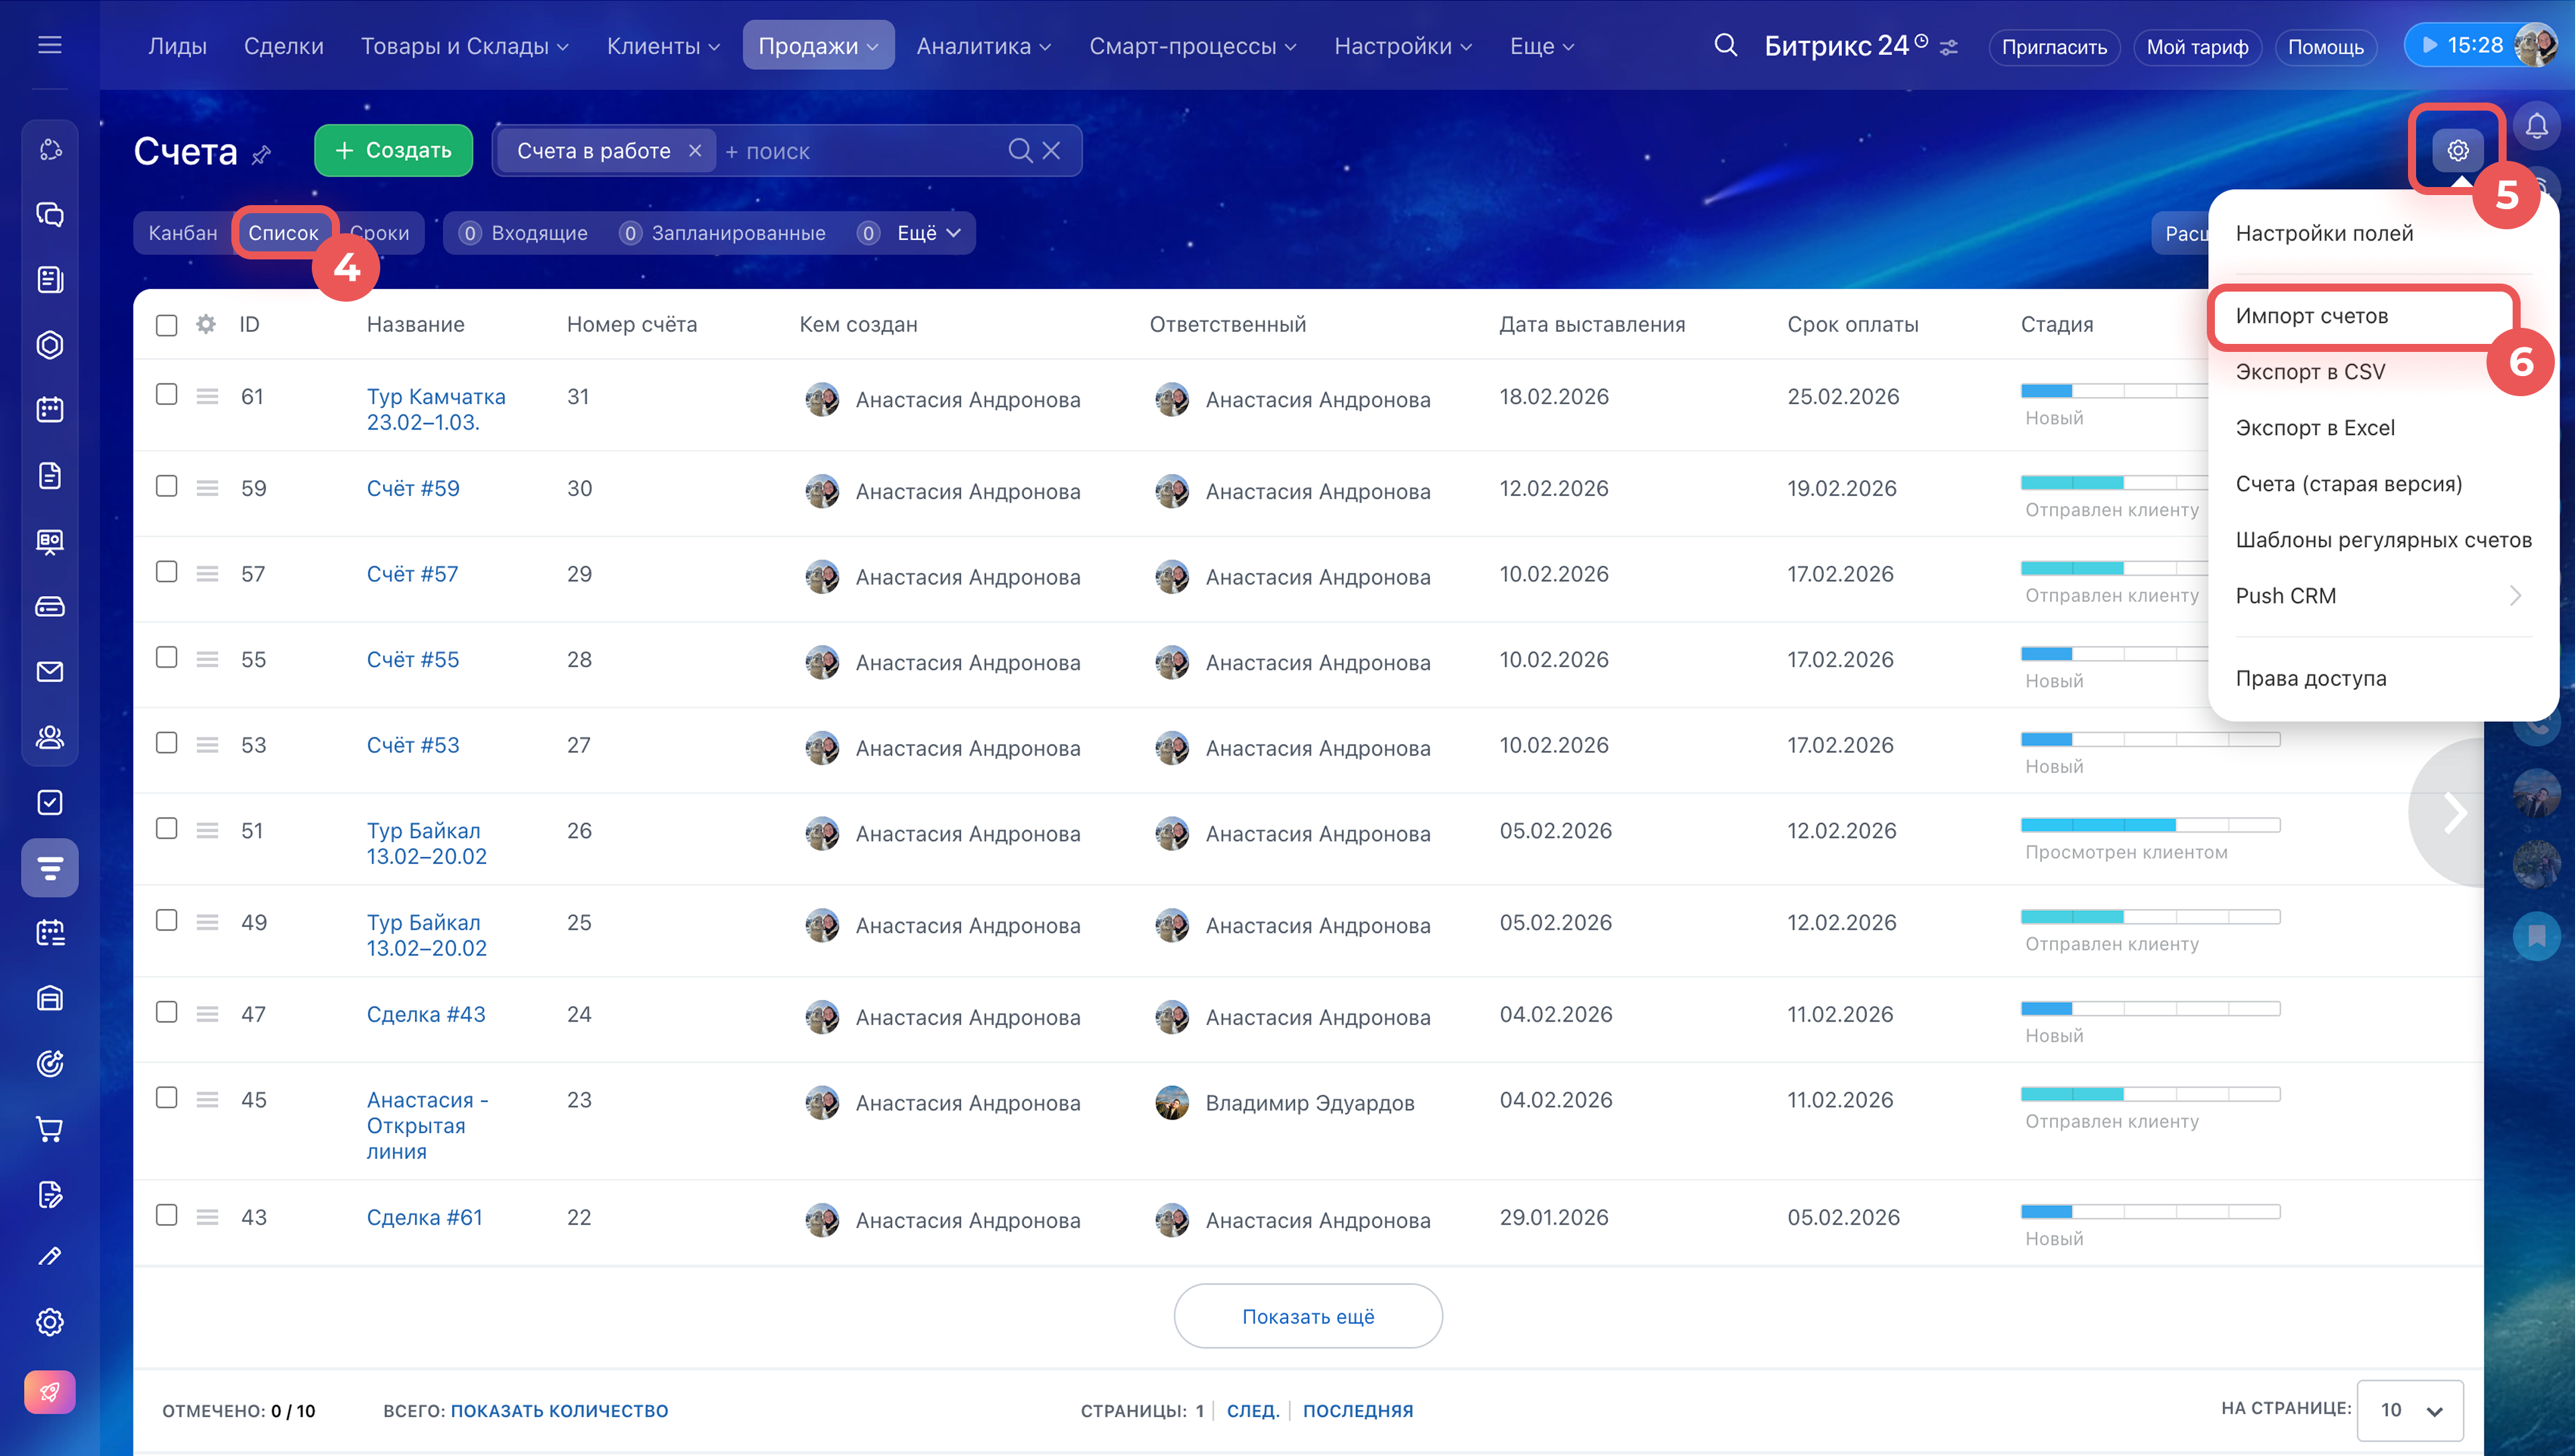Click the gear settings icon near the bell

click(2457, 151)
